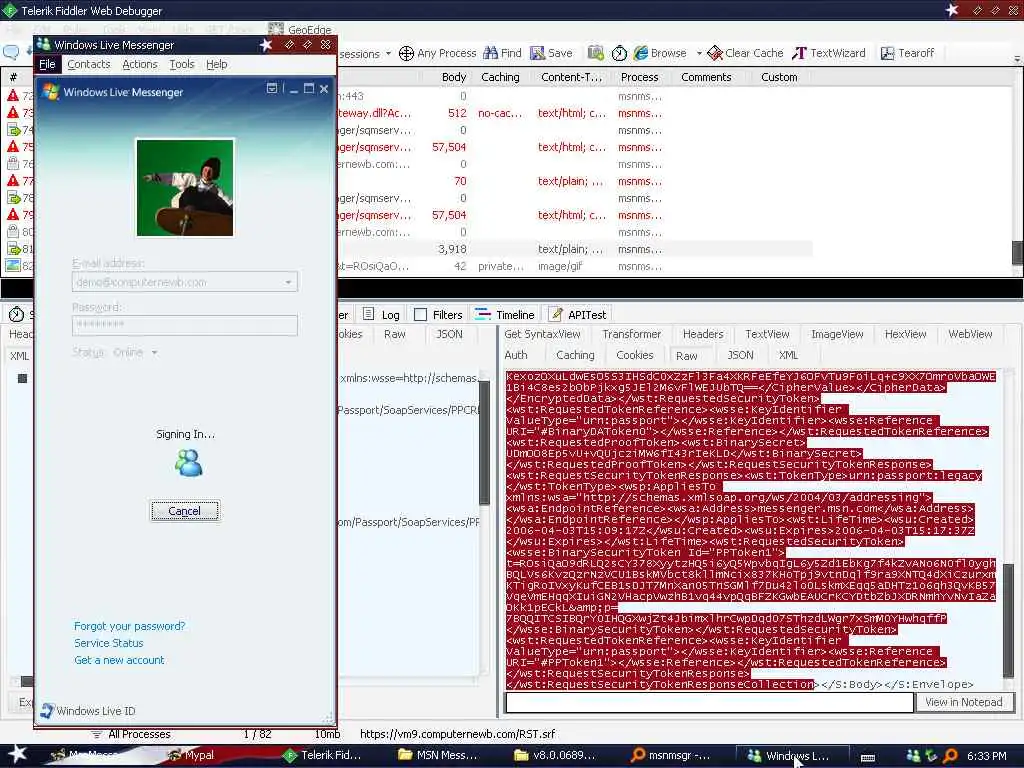Image resolution: width=1024 pixels, height=768 pixels.
Task: Expand the Browse dropdown arrow
Action: coord(699,54)
